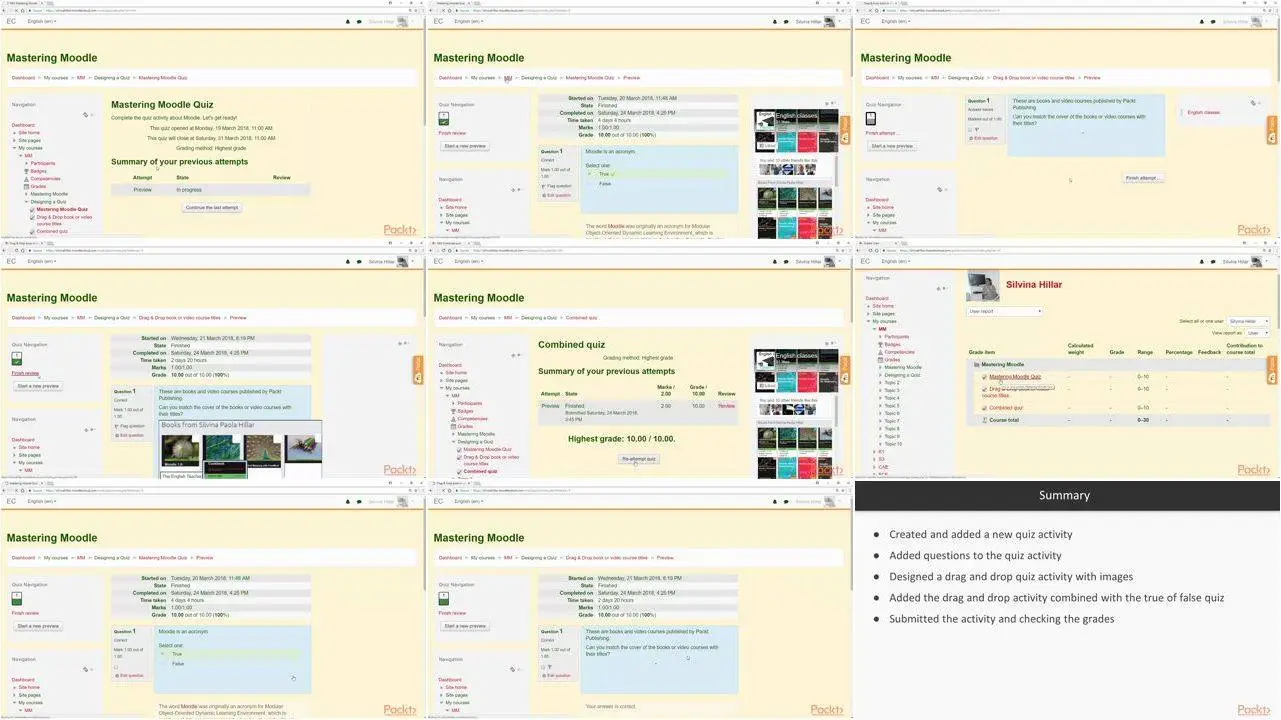This screenshot has height=720, width=1281.
Task: Select False radio in review beside English classes block
Action: [589, 184]
